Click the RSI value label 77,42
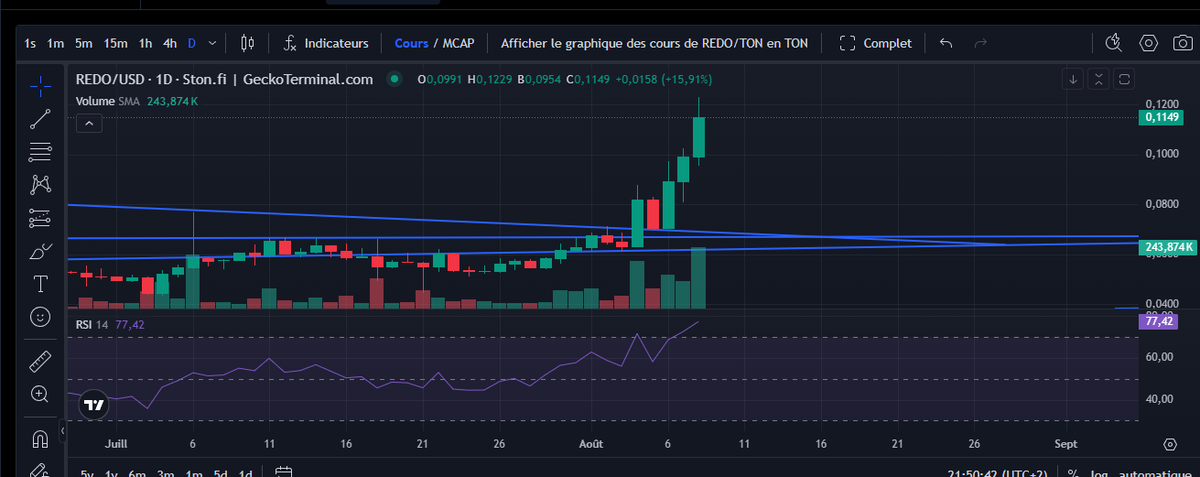 tap(1159, 322)
